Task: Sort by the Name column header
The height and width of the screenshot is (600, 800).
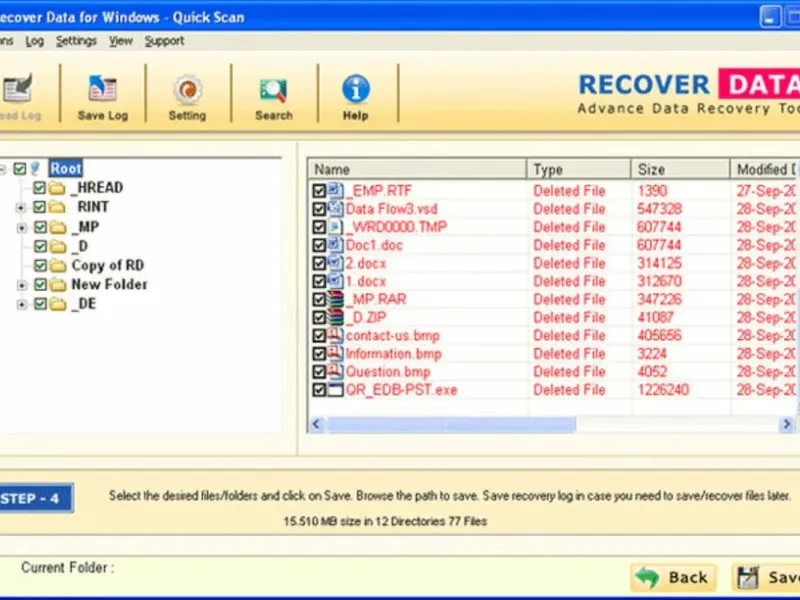Action: point(416,169)
